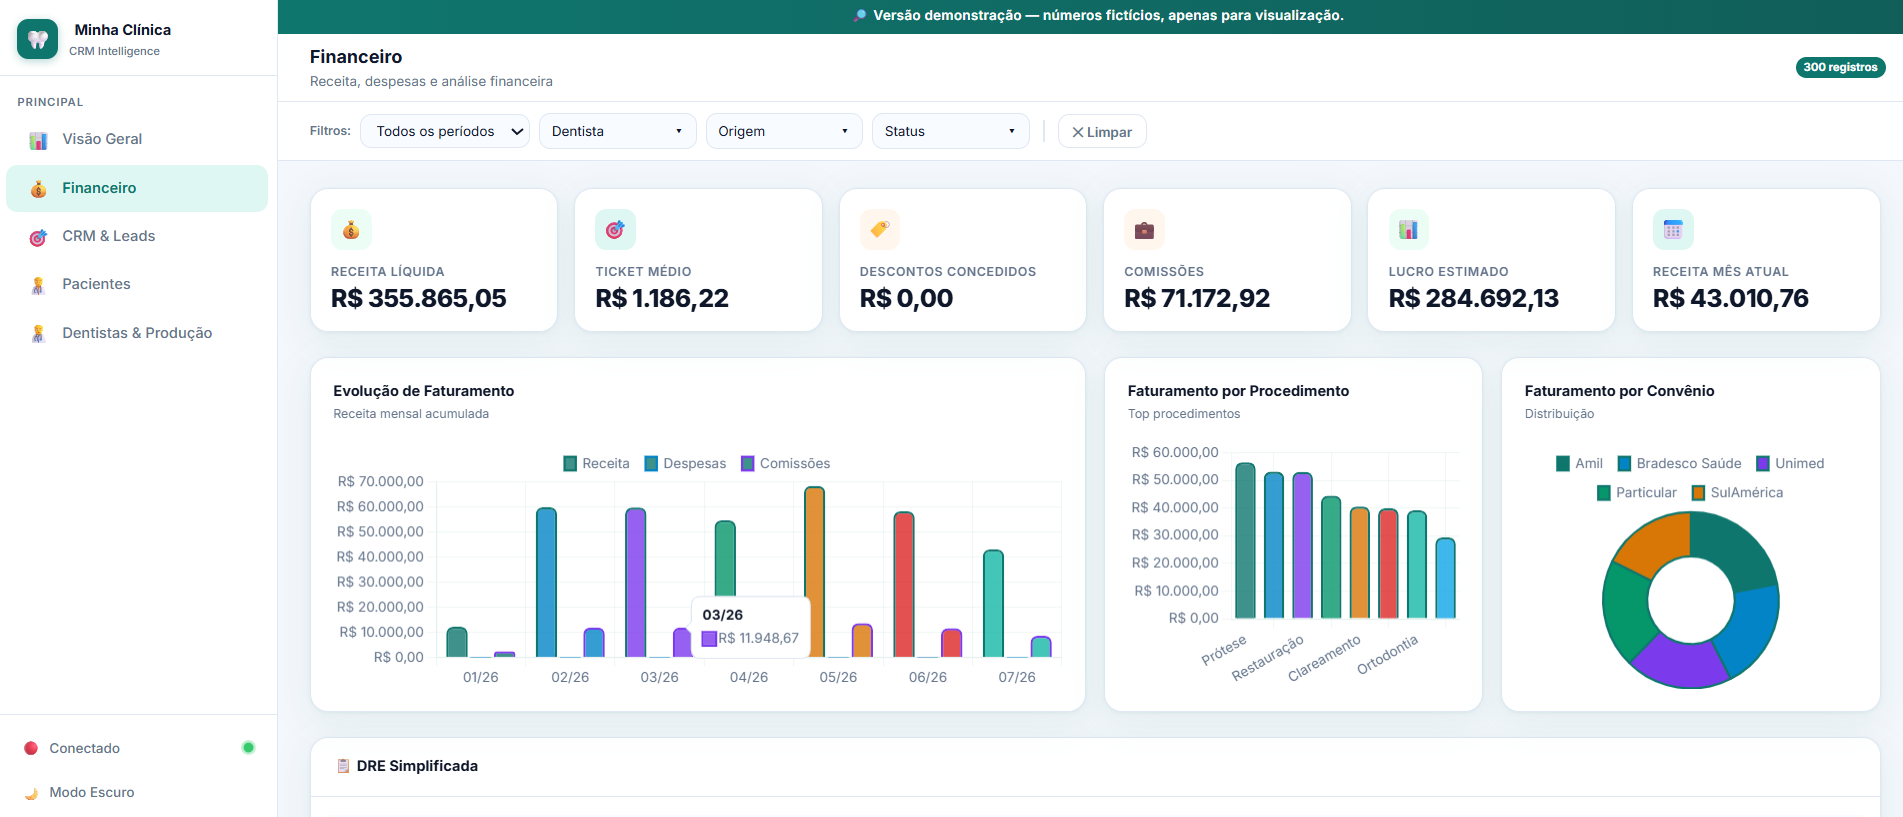The width and height of the screenshot is (1903, 817).
Task: Click the Modo Escuro moon icon
Action: 31,793
